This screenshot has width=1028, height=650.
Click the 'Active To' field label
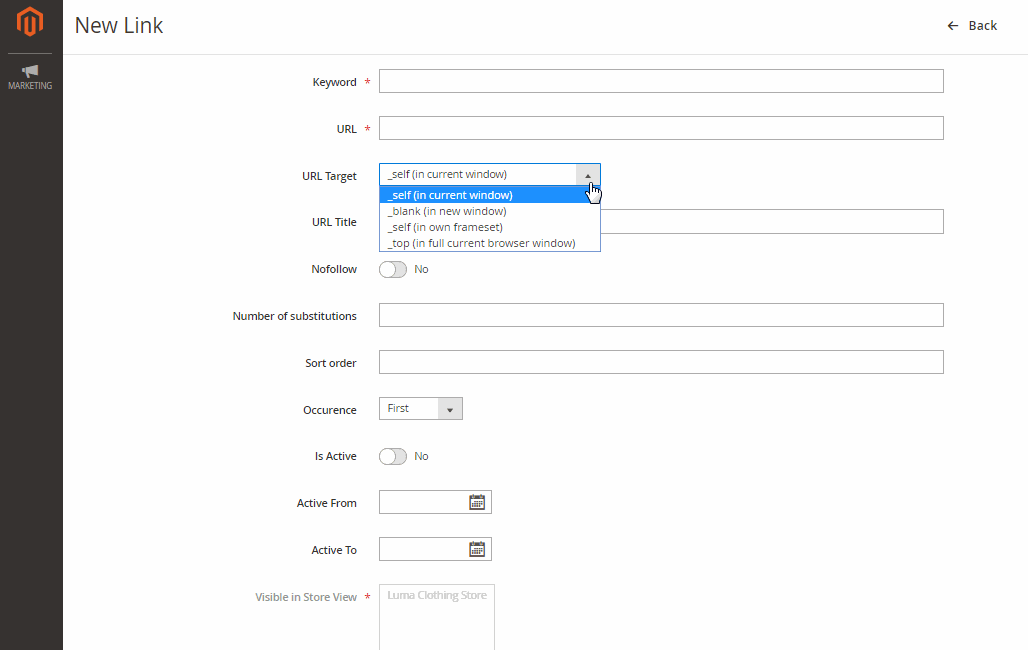(334, 550)
